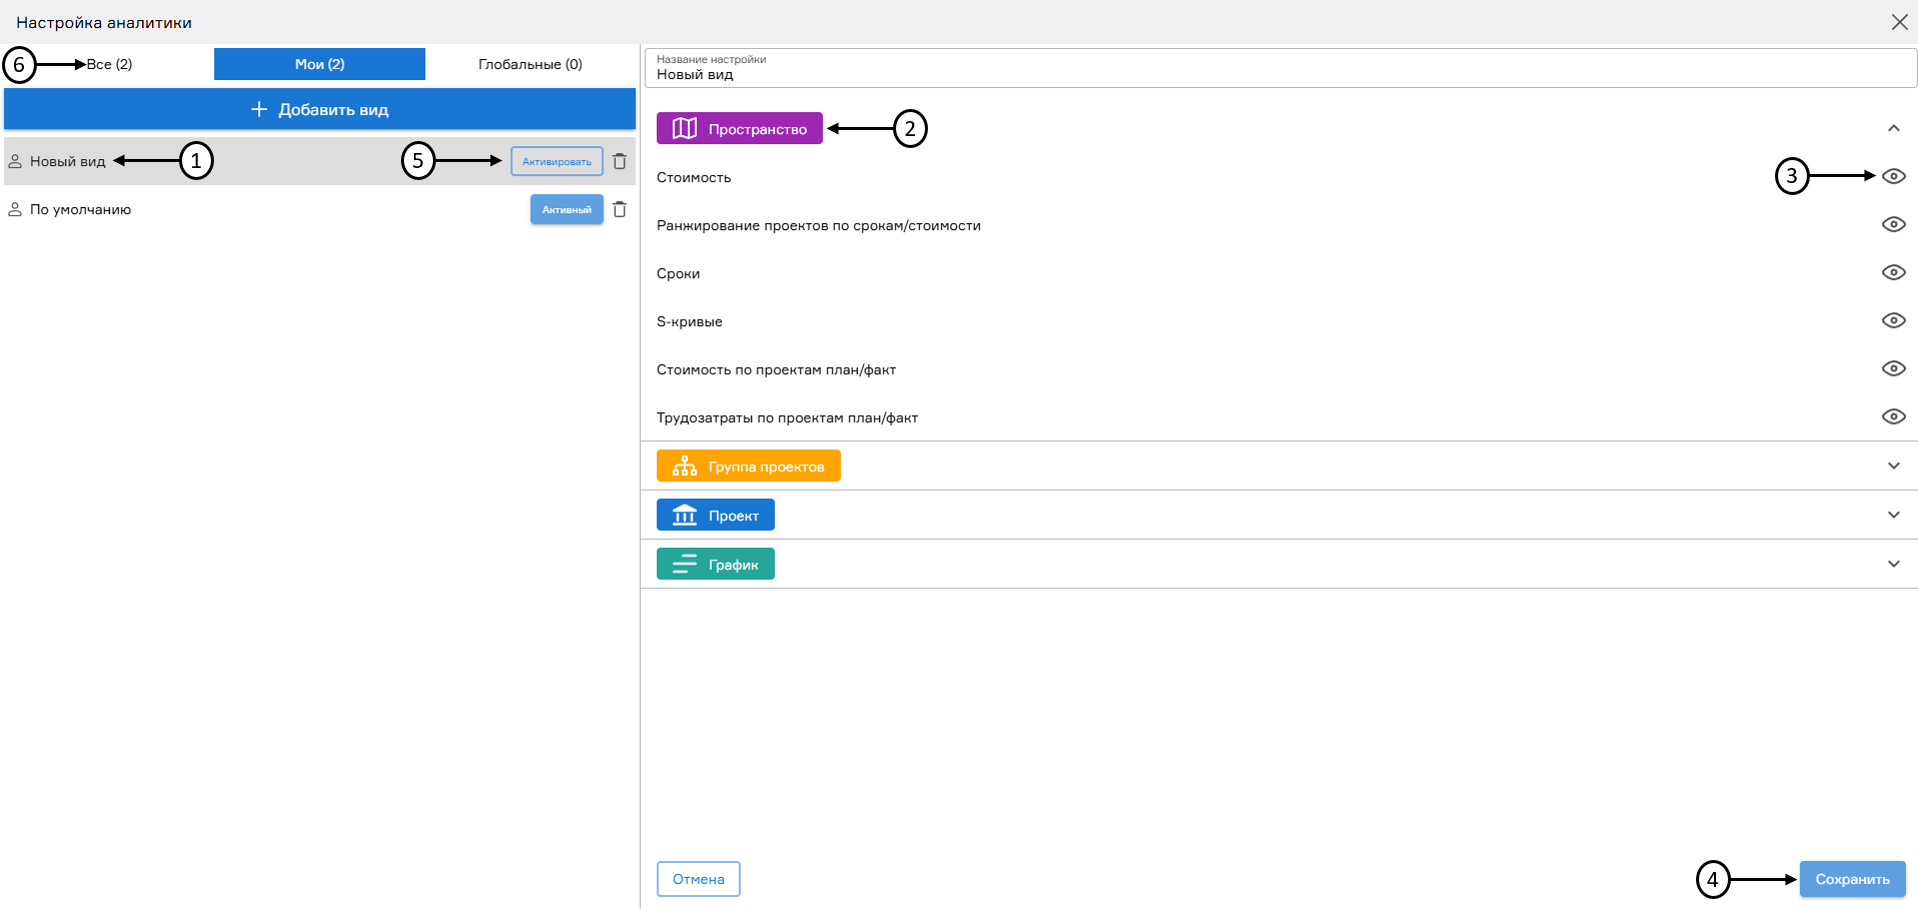Collapse the Пространство section

1893,128
